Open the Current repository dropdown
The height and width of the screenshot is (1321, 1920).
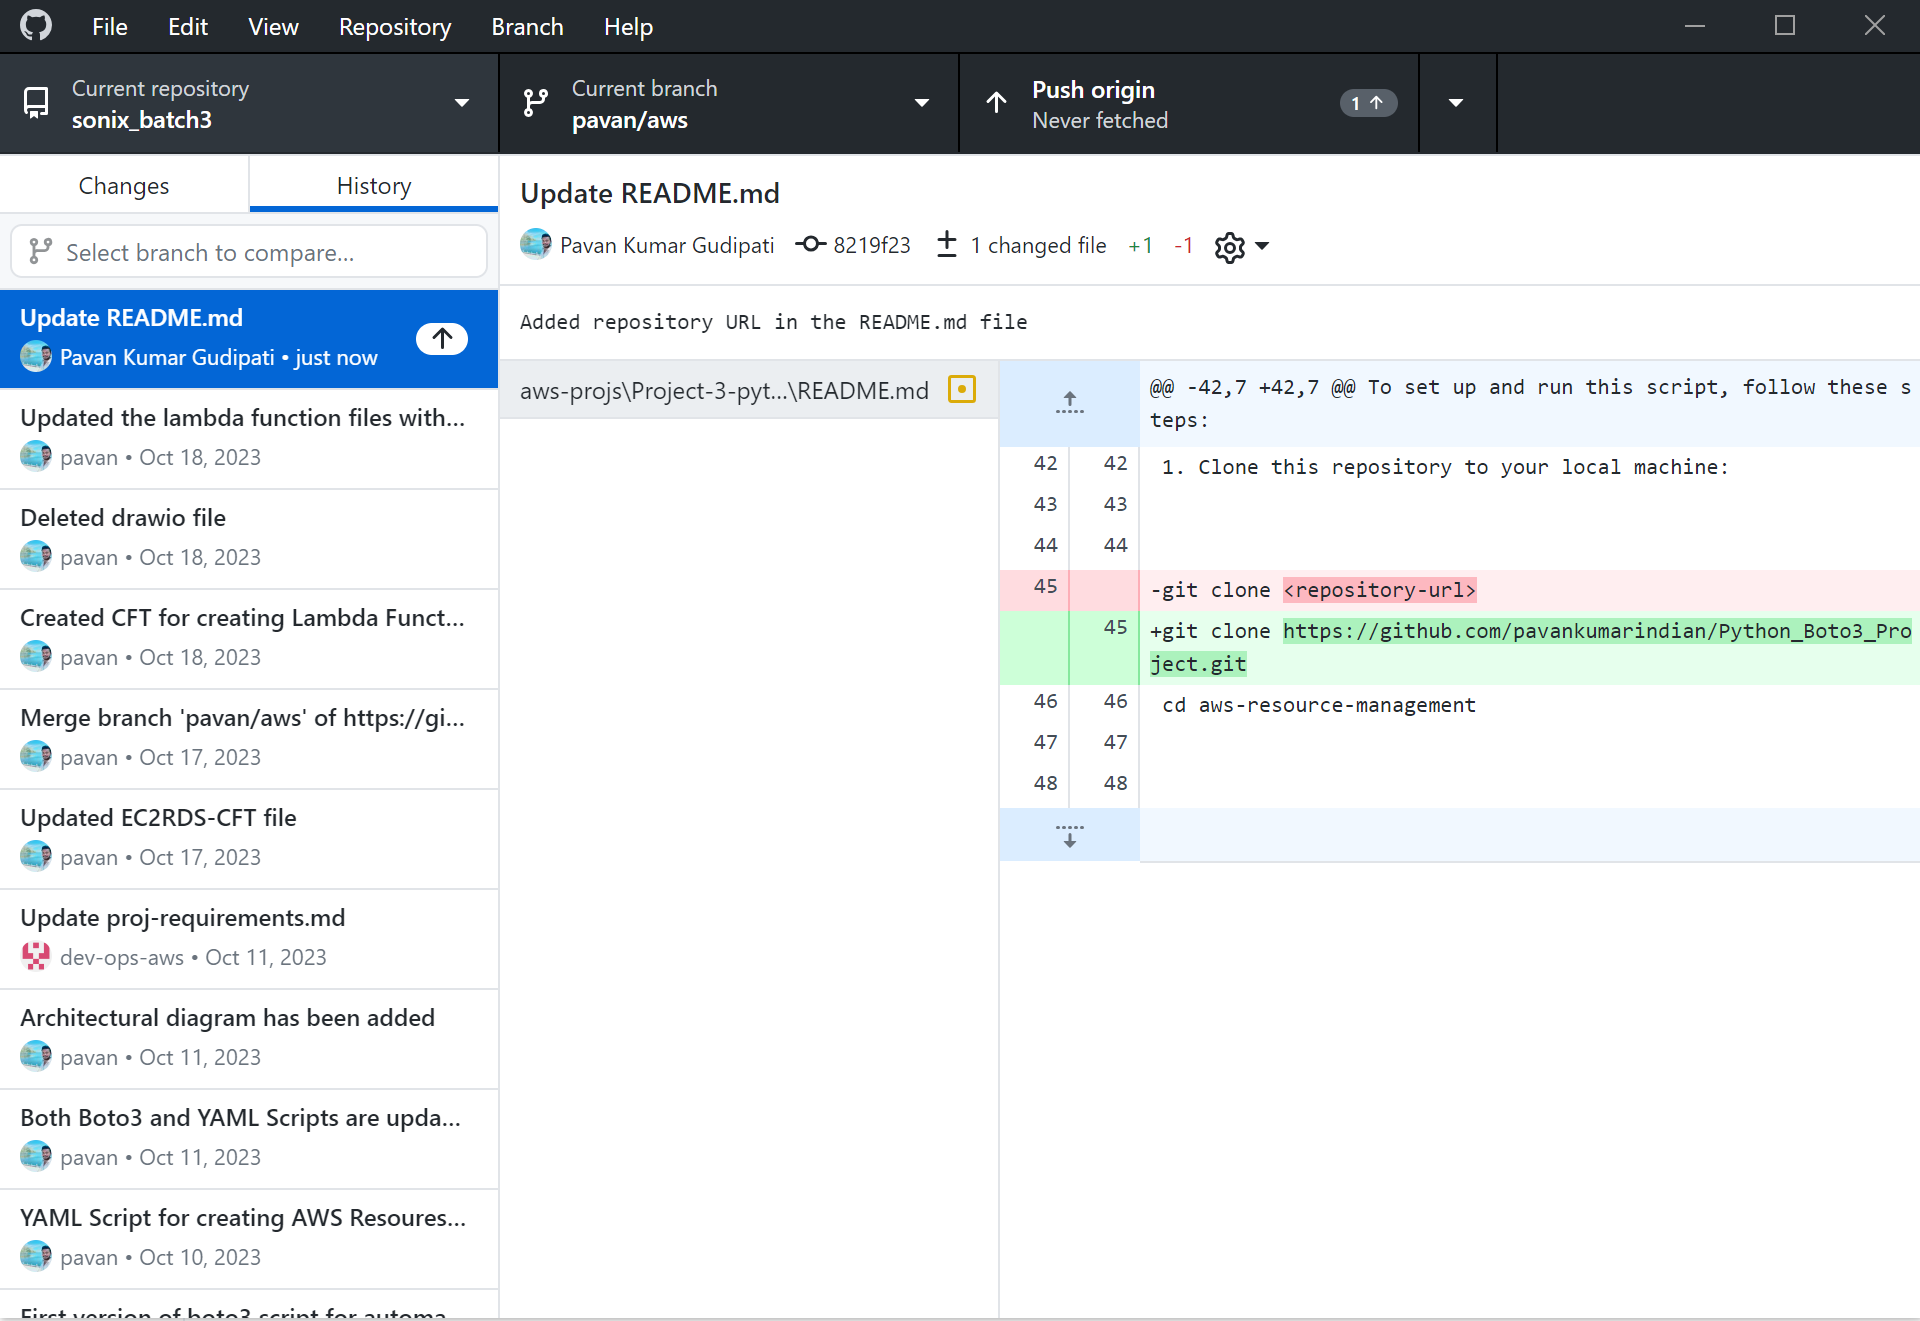pos(249,103)
